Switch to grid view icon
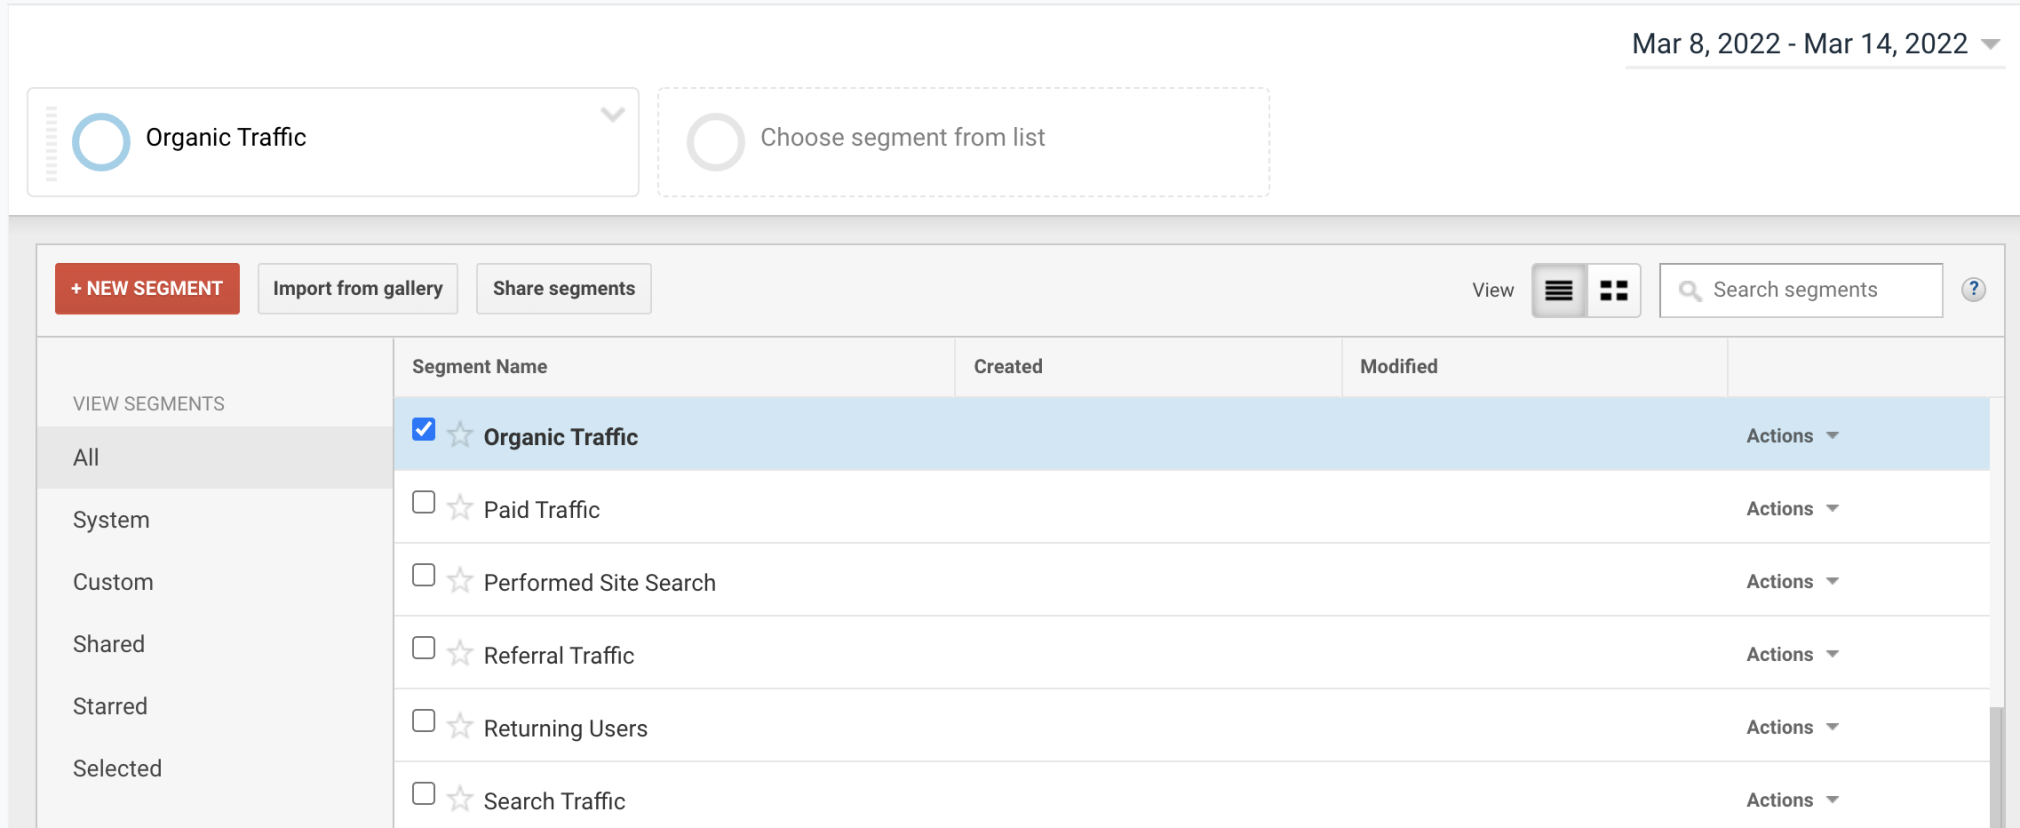The image size is (2020, 828). click(x=1613, y=290)
